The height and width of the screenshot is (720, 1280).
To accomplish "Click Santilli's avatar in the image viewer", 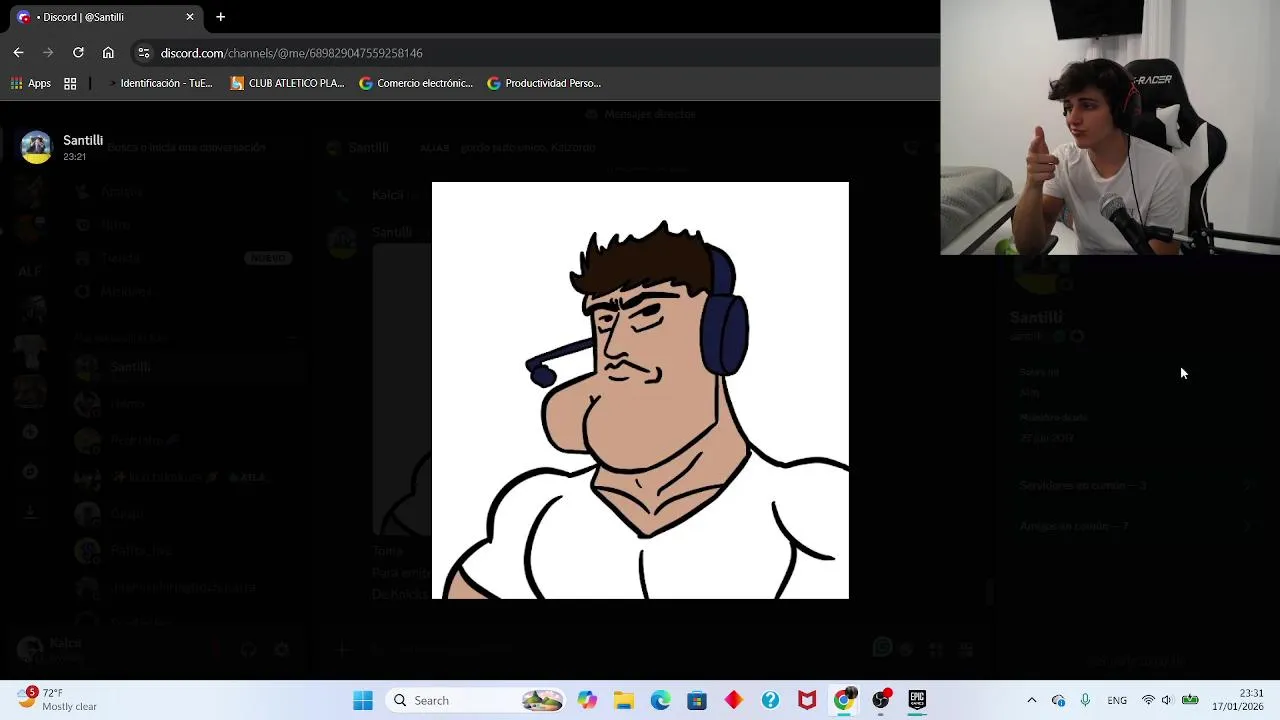I will [x=36, y=147].
